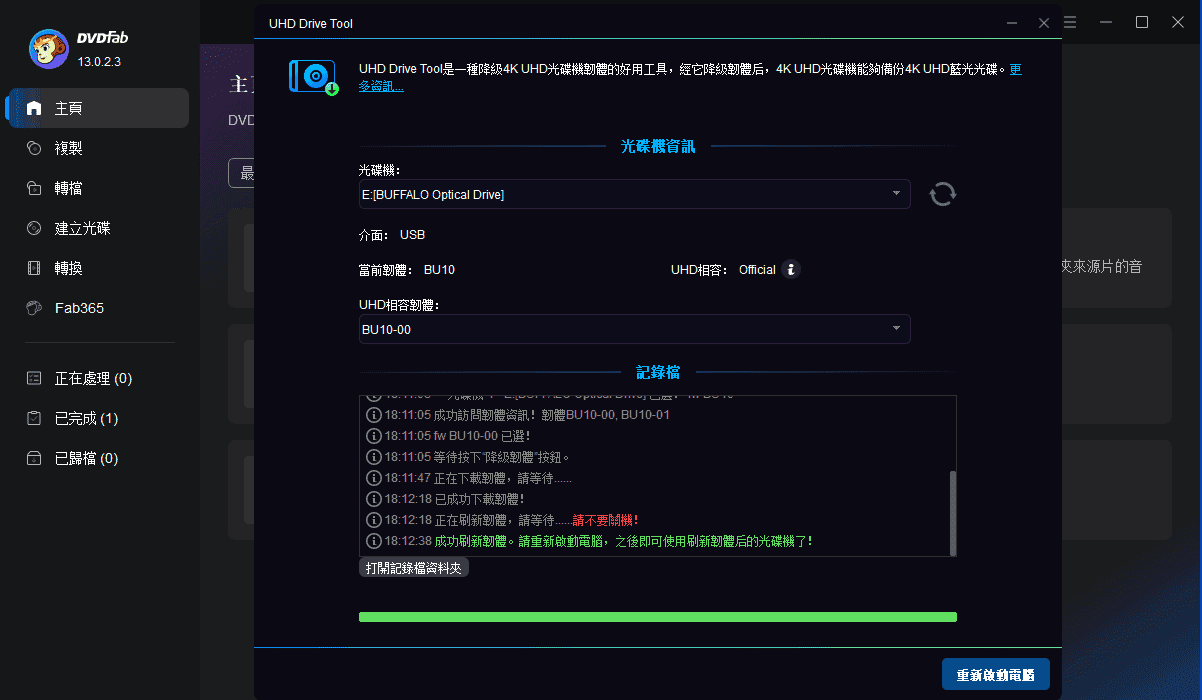Click the 重新啟動電腦 restart button
This screenshot has width=1202, height=700.
995,675
